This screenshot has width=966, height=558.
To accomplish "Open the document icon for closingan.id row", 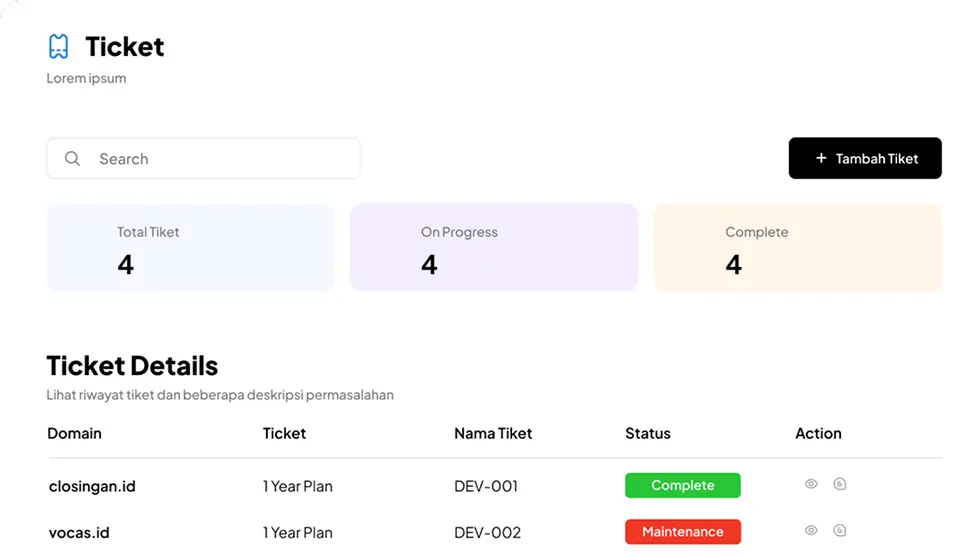I will pyautogui.click(x=840, y=484).
